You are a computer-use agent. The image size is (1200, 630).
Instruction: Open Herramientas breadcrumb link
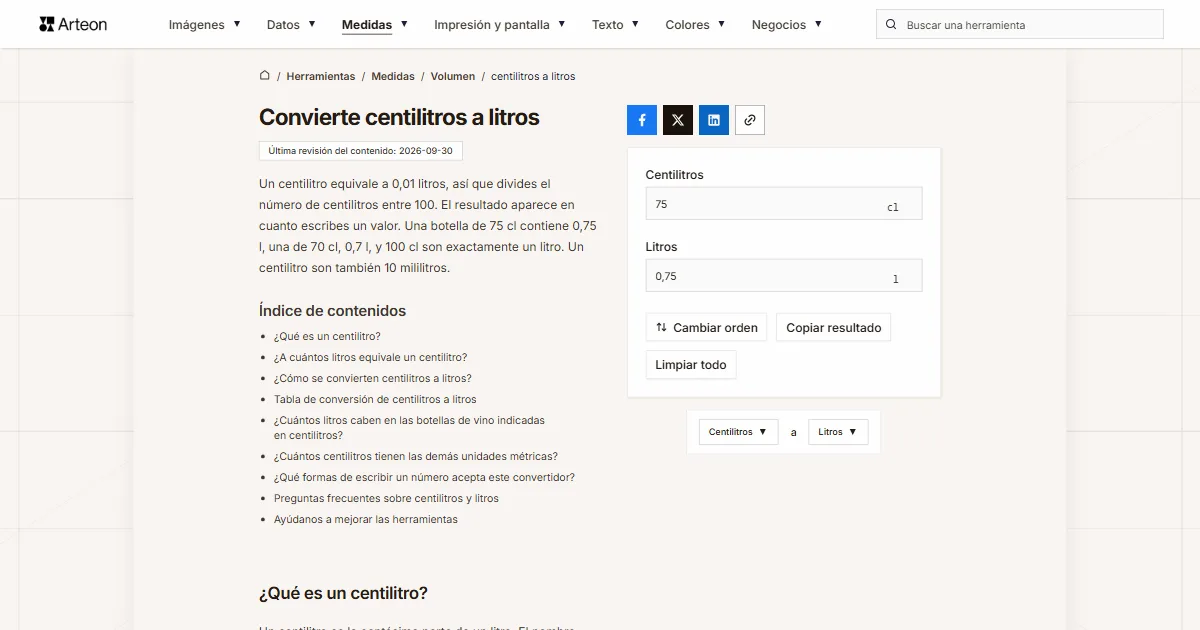pos(321,76)
